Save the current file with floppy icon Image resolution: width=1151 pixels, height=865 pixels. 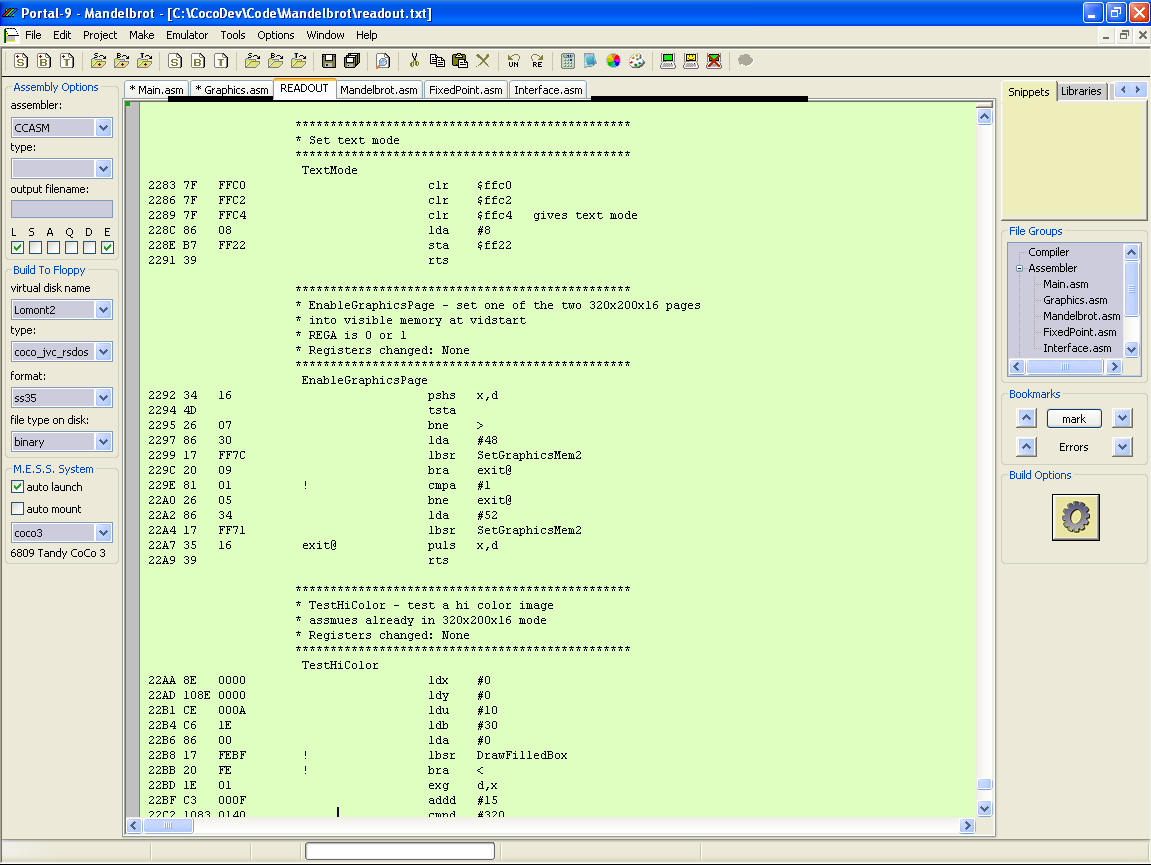click(329, 61)
